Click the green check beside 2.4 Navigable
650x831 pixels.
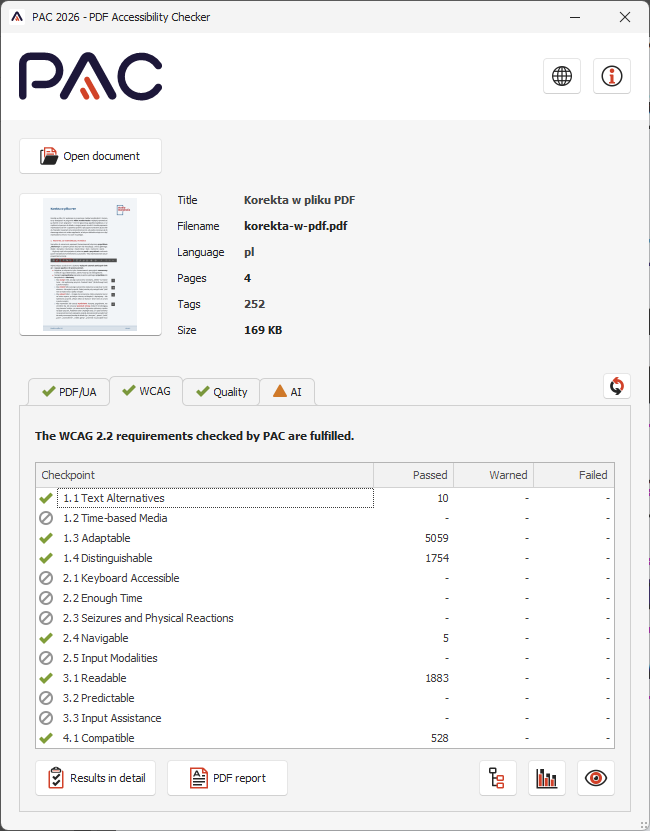46,638
